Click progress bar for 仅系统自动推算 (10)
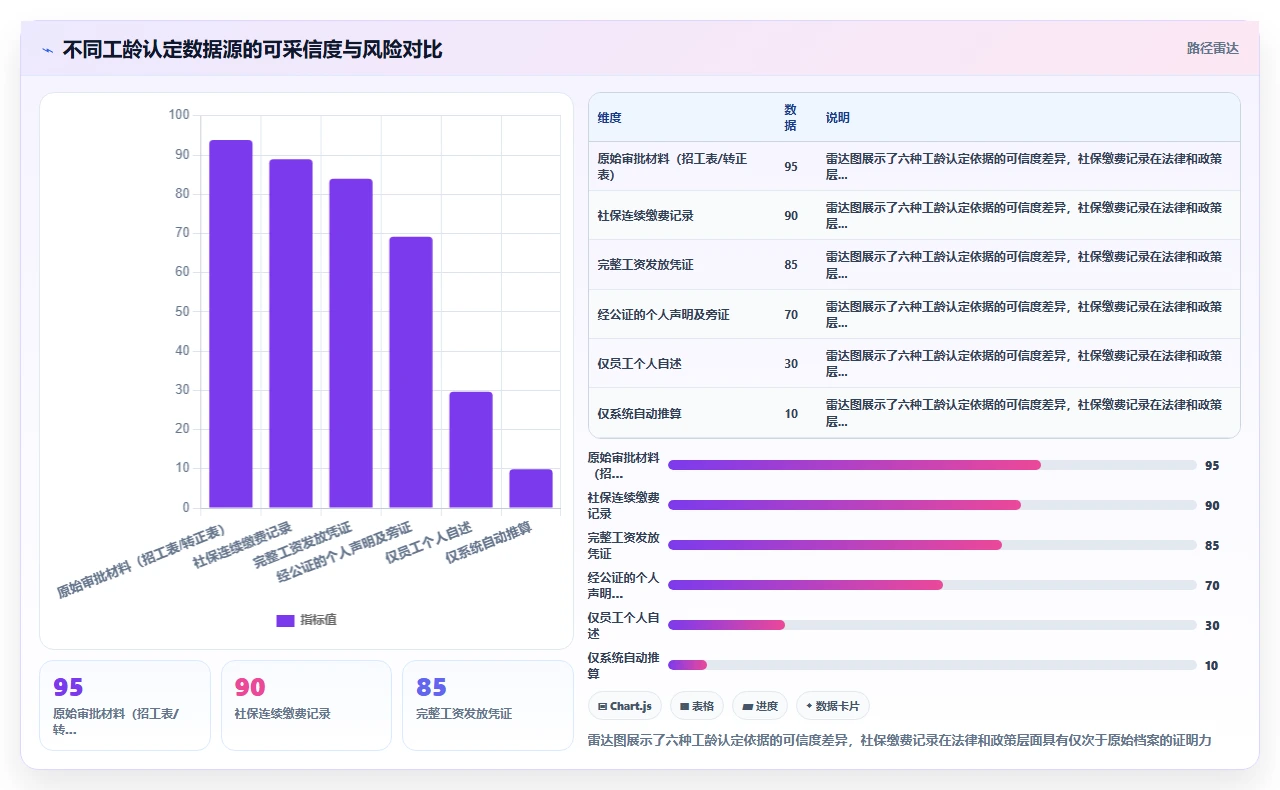Image resolution: width=1280 pixels, height=790 pixels. tap(932, 665)
